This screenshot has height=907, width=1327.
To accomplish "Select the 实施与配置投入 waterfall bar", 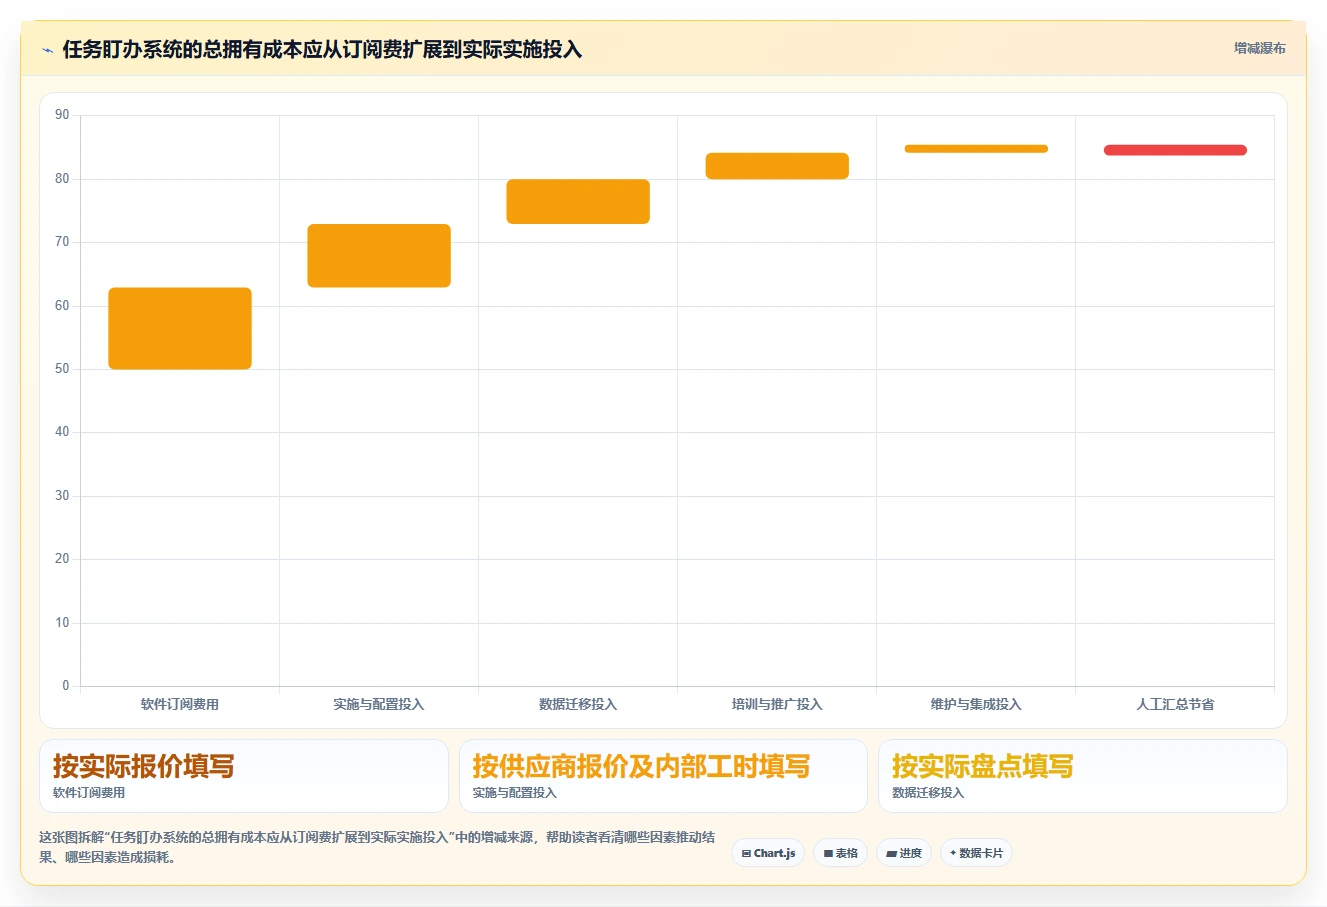I will (x=379, y=256).
